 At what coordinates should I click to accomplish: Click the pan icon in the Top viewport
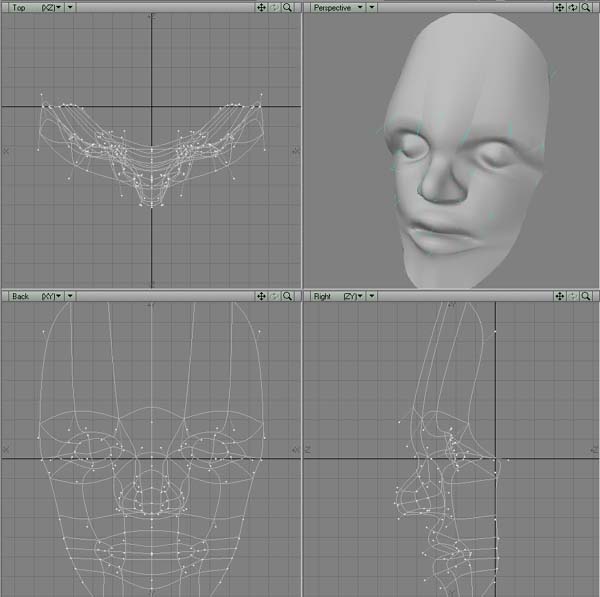click(x=261, y=7)
